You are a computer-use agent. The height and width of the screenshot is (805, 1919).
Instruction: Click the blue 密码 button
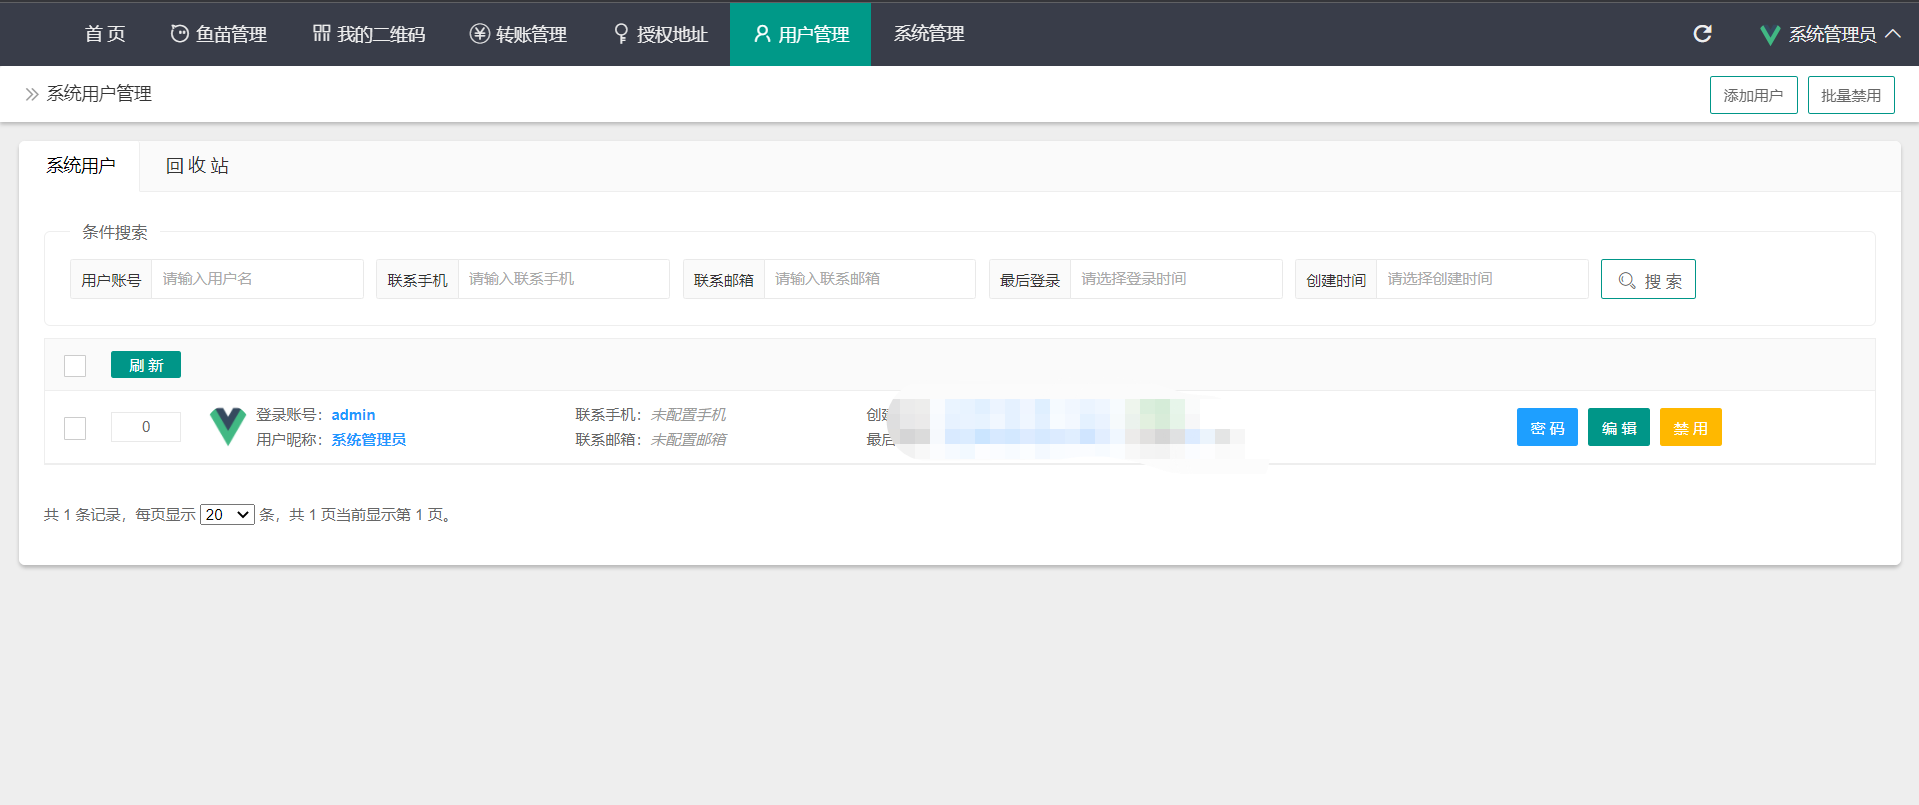pyautogui.click(x=1547, y=427)
